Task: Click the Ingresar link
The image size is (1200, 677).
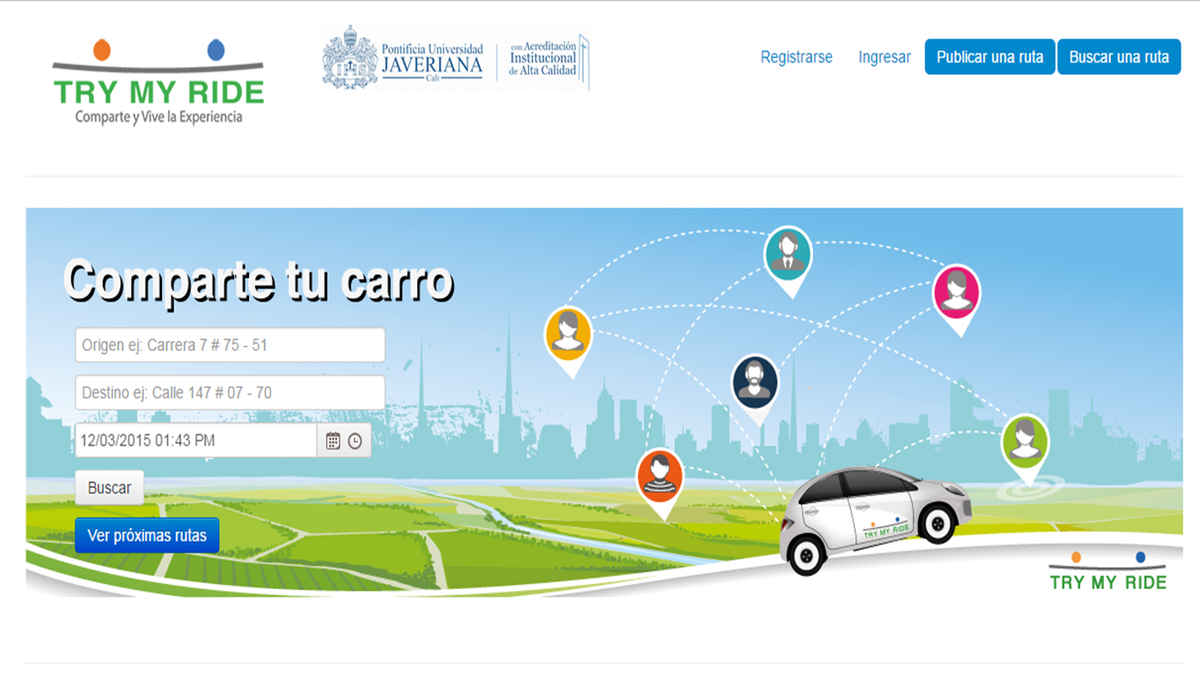Action: pos(884,57)
